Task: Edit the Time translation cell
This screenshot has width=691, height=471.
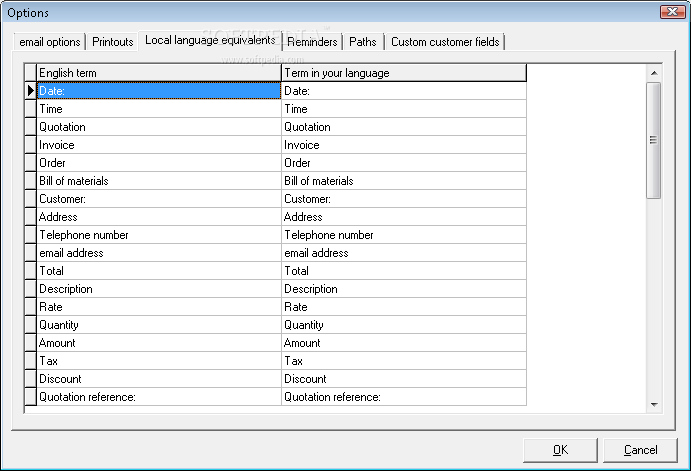Action: pyautogui.click(x=404, y=109)
